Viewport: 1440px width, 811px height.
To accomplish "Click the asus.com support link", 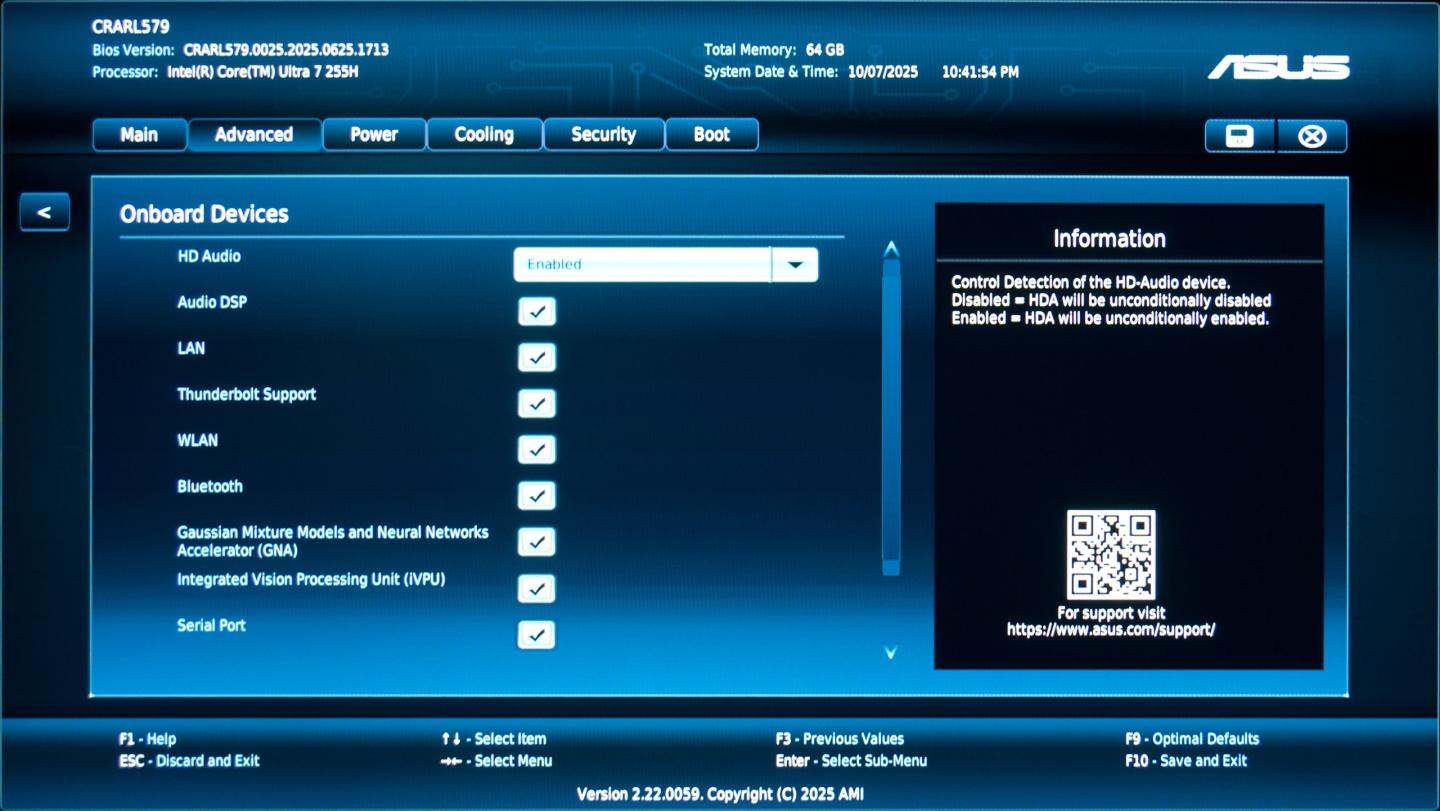I will [x=1111, y=630].
